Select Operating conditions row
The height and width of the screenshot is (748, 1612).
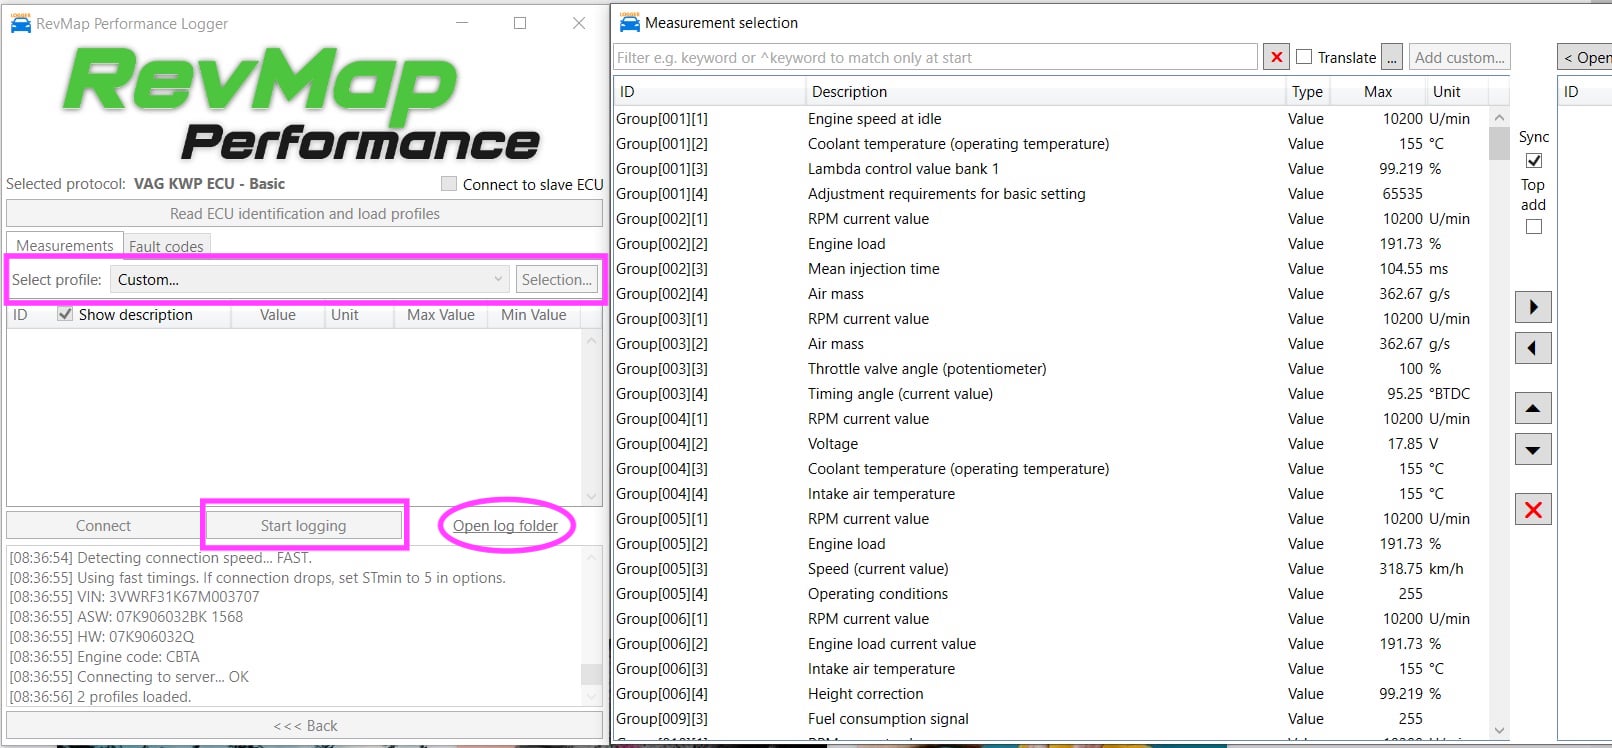tap(1050, 593)
